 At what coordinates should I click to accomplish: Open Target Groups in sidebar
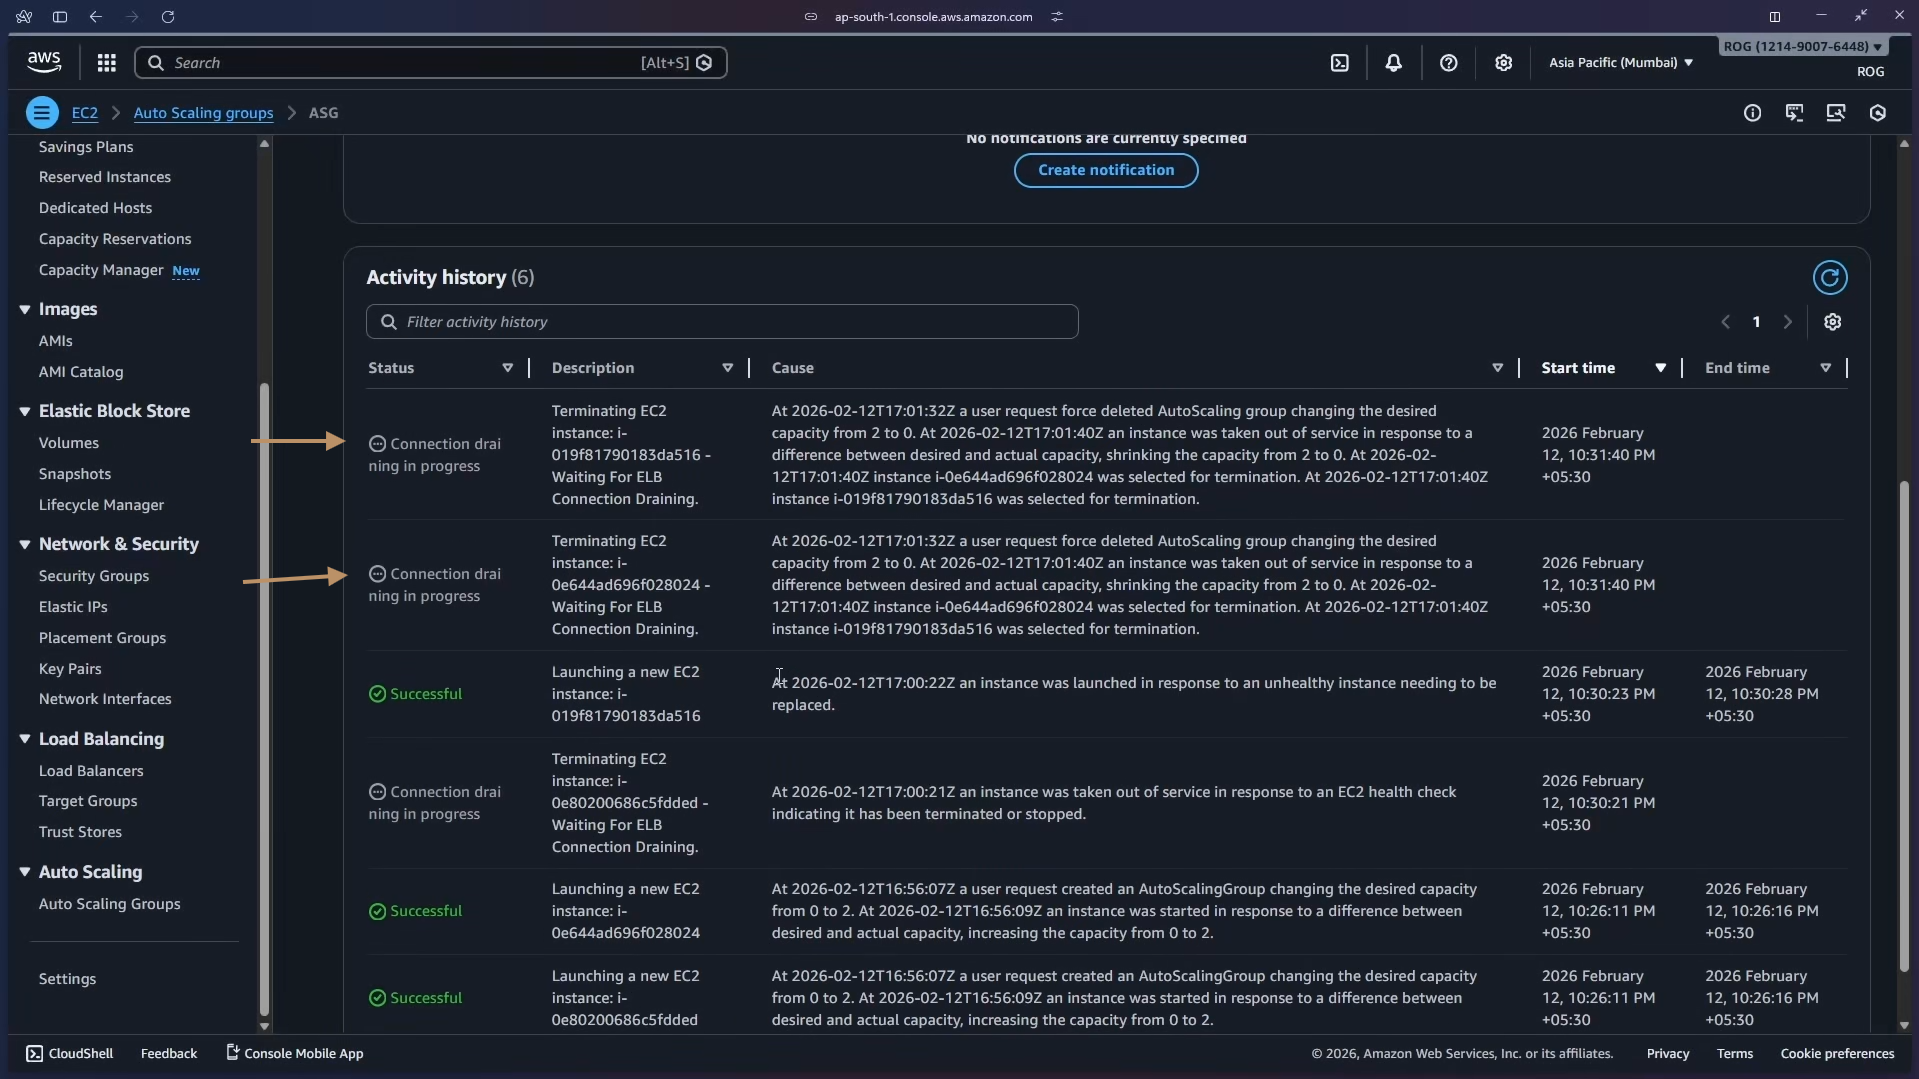click(88, 801)
